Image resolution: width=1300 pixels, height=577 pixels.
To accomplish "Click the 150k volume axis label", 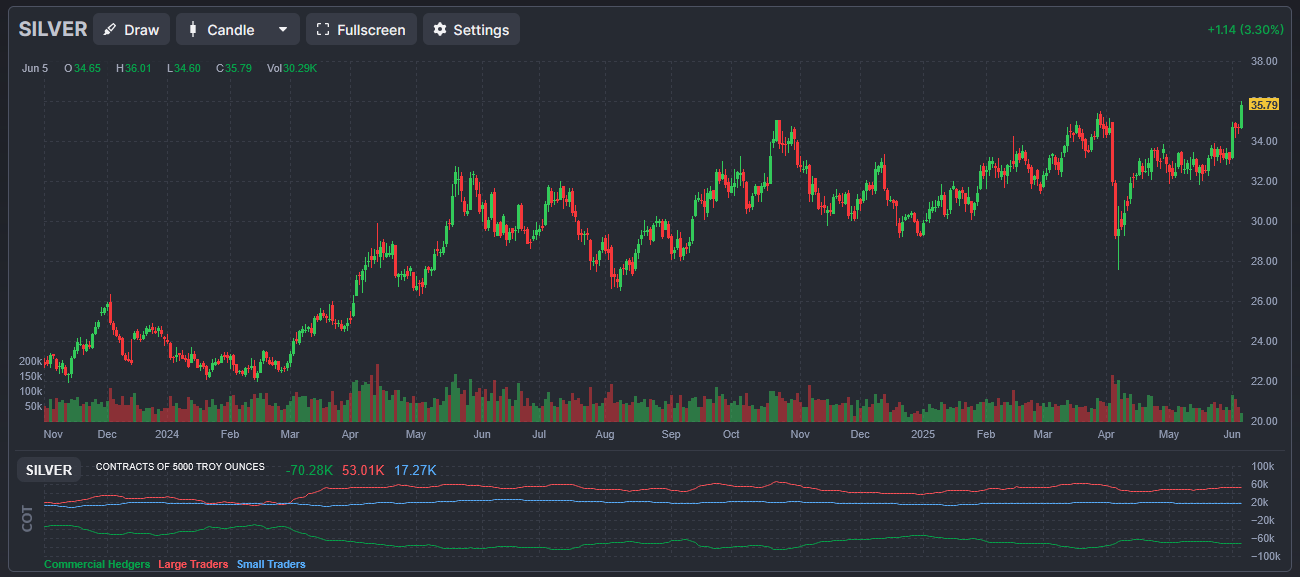I will pyautogui.click(x=30, y=376).
